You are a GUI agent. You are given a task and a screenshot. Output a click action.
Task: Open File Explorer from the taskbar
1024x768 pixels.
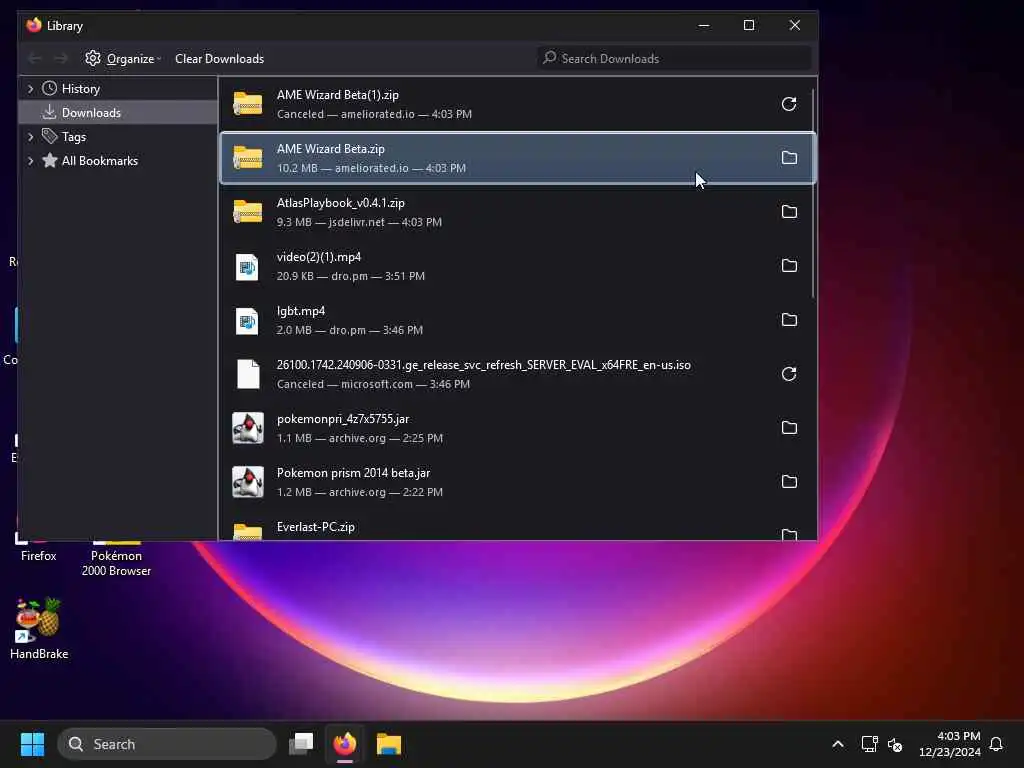(389, 744)
